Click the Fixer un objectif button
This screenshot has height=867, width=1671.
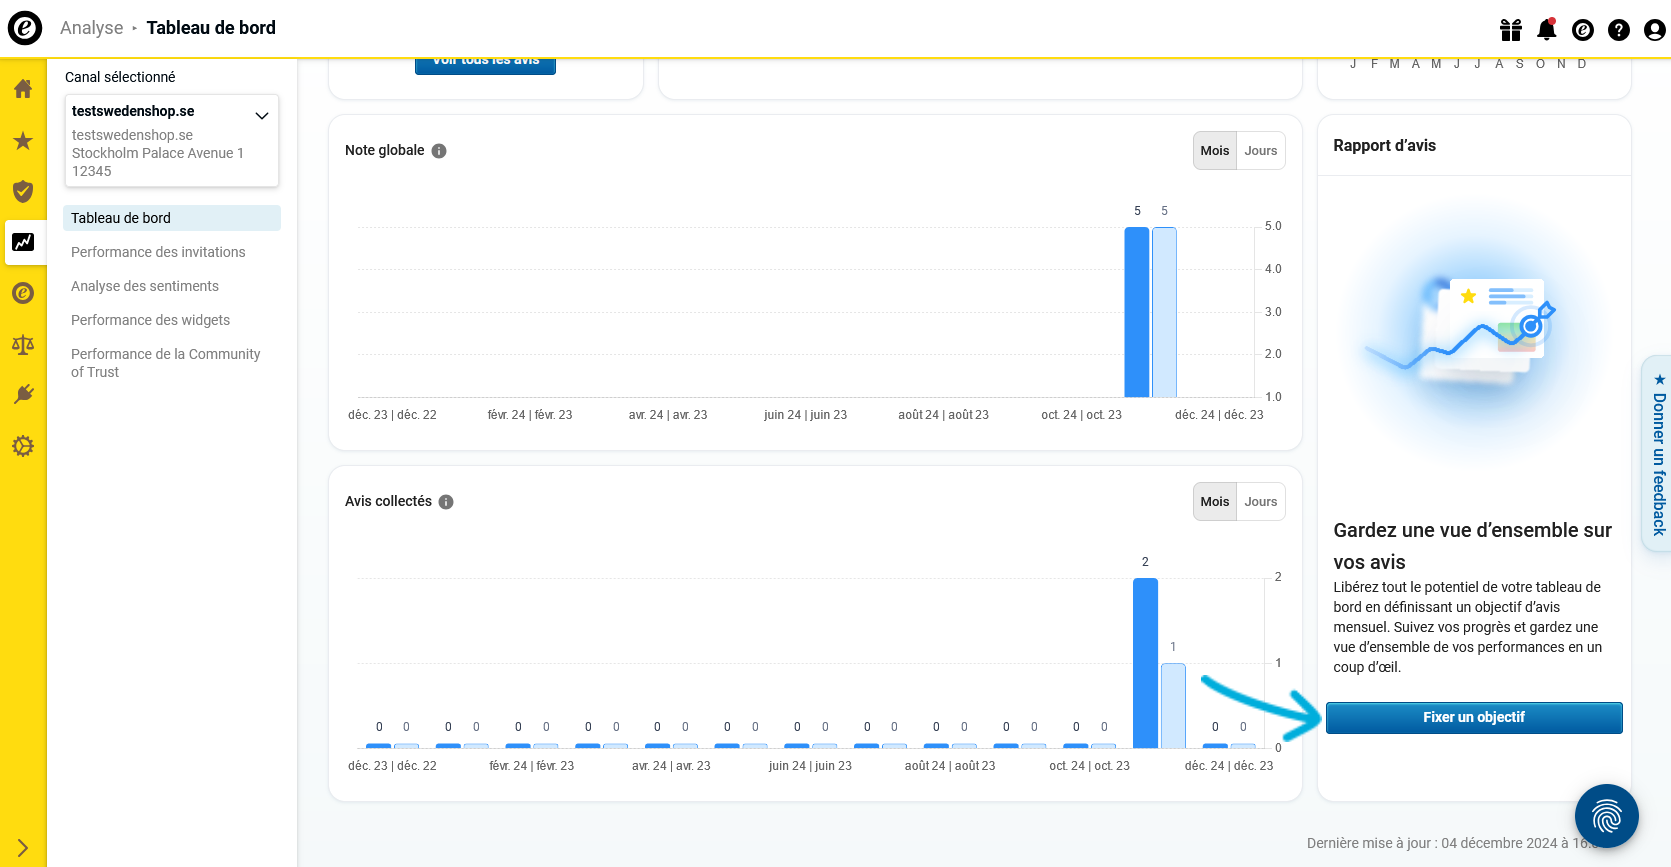pyautogui.click(x=1474, y=717)
